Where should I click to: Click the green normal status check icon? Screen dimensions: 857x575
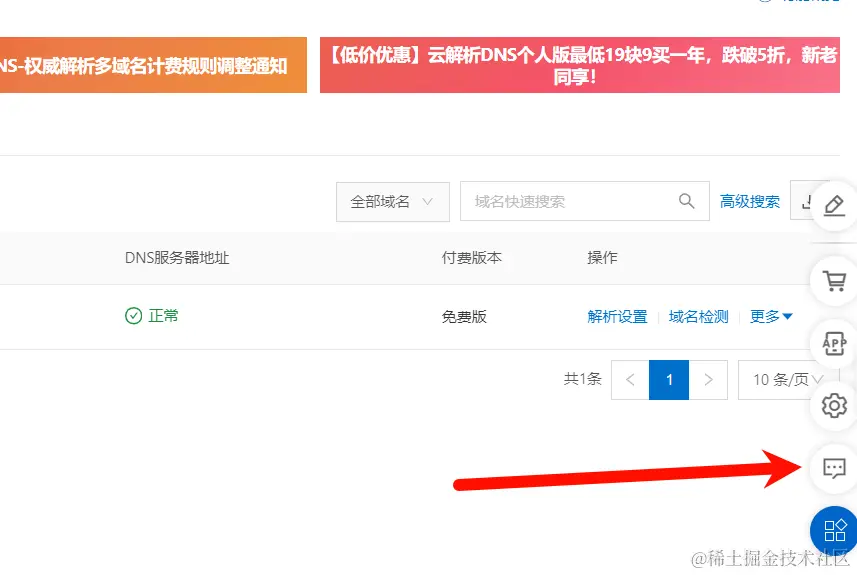(133, 315)
